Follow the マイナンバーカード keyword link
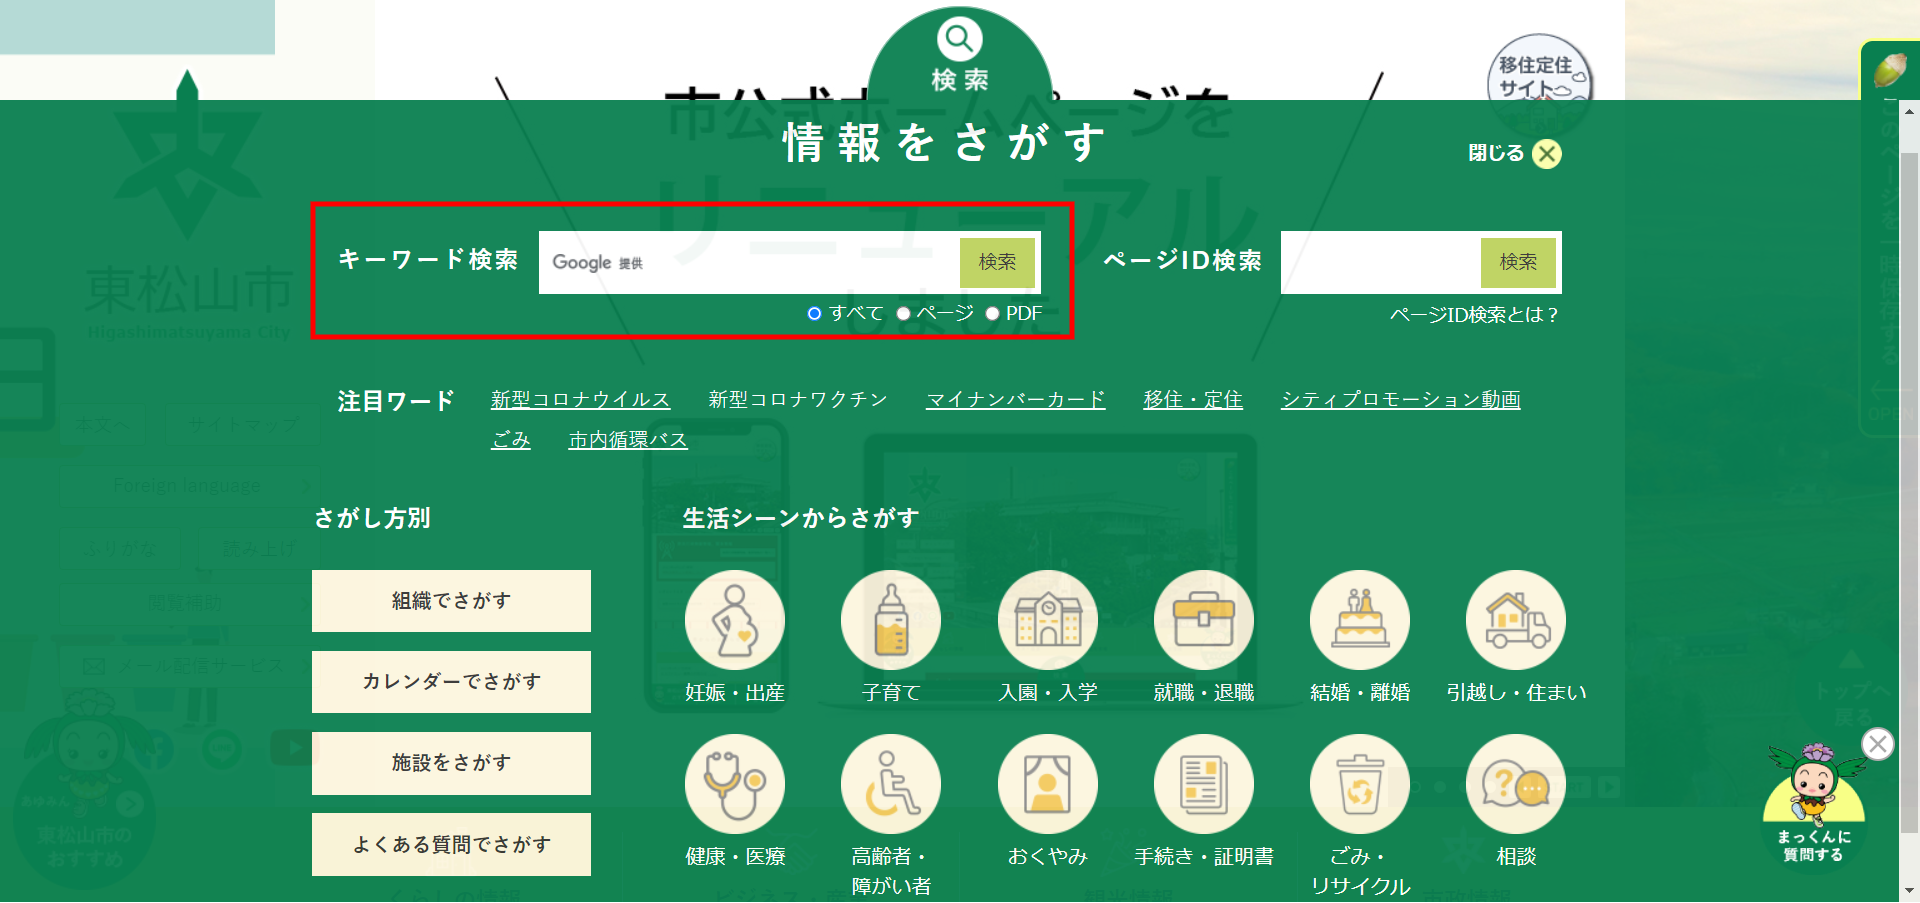 (1015, 400)
